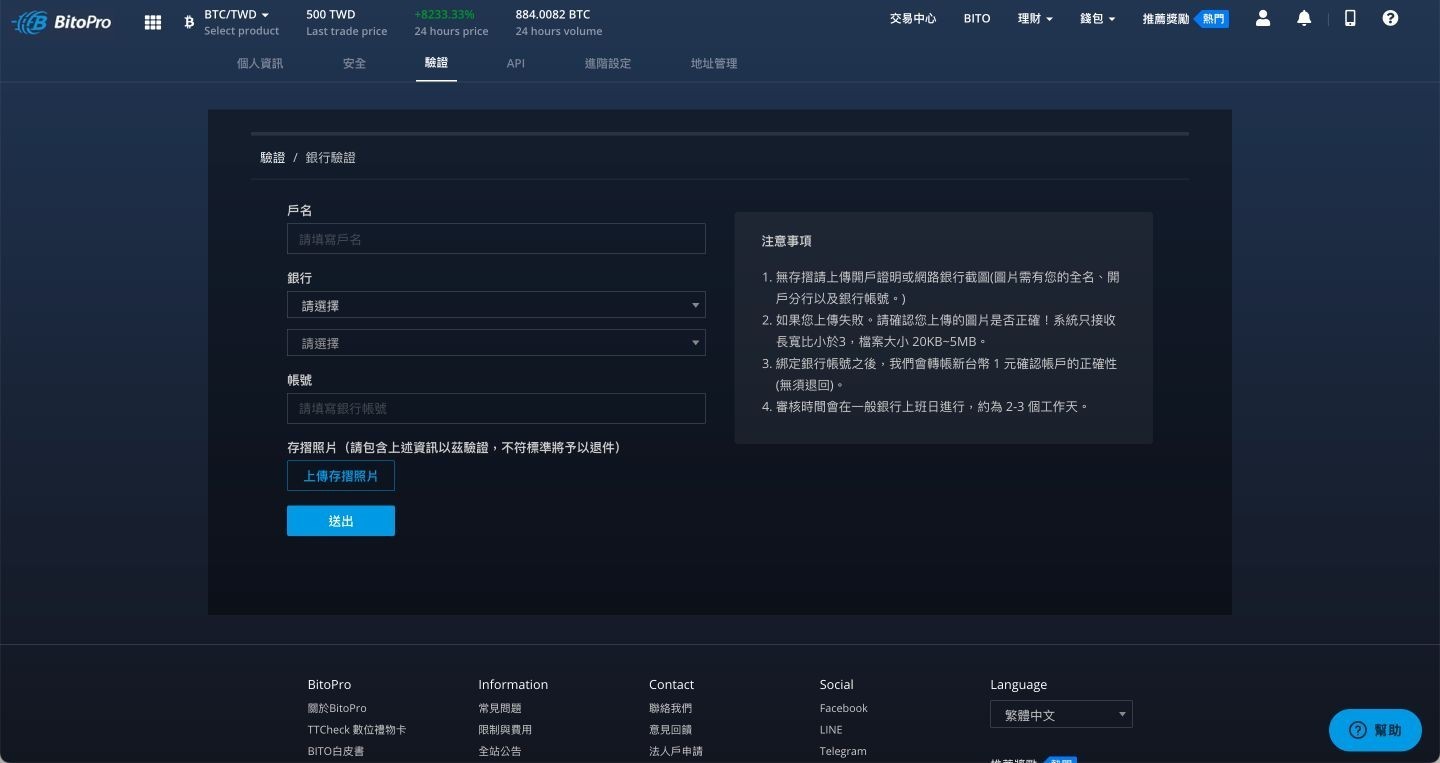Open the notifications bell icon
This screenshot has width=1440, height=763.
coord(1303,18)
